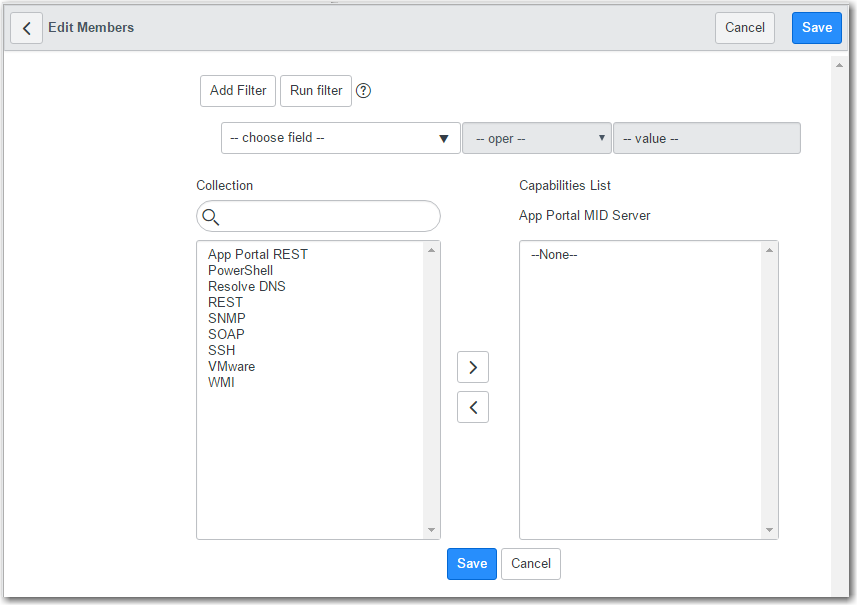Select App Portal REST in Collection

(x=257, y=254)
